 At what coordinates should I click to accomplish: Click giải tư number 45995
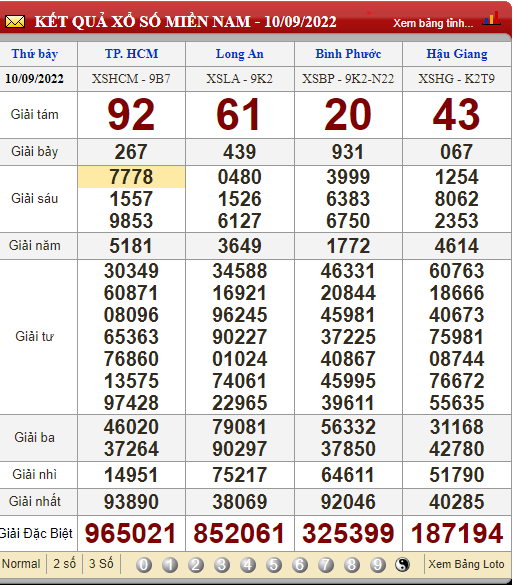pos(348,381)
